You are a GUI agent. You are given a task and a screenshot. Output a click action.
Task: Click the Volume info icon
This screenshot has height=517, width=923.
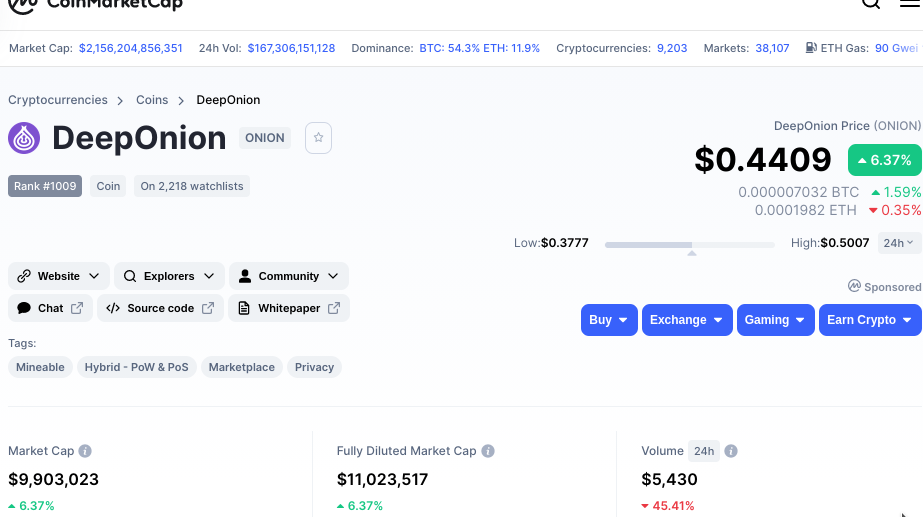731,451
